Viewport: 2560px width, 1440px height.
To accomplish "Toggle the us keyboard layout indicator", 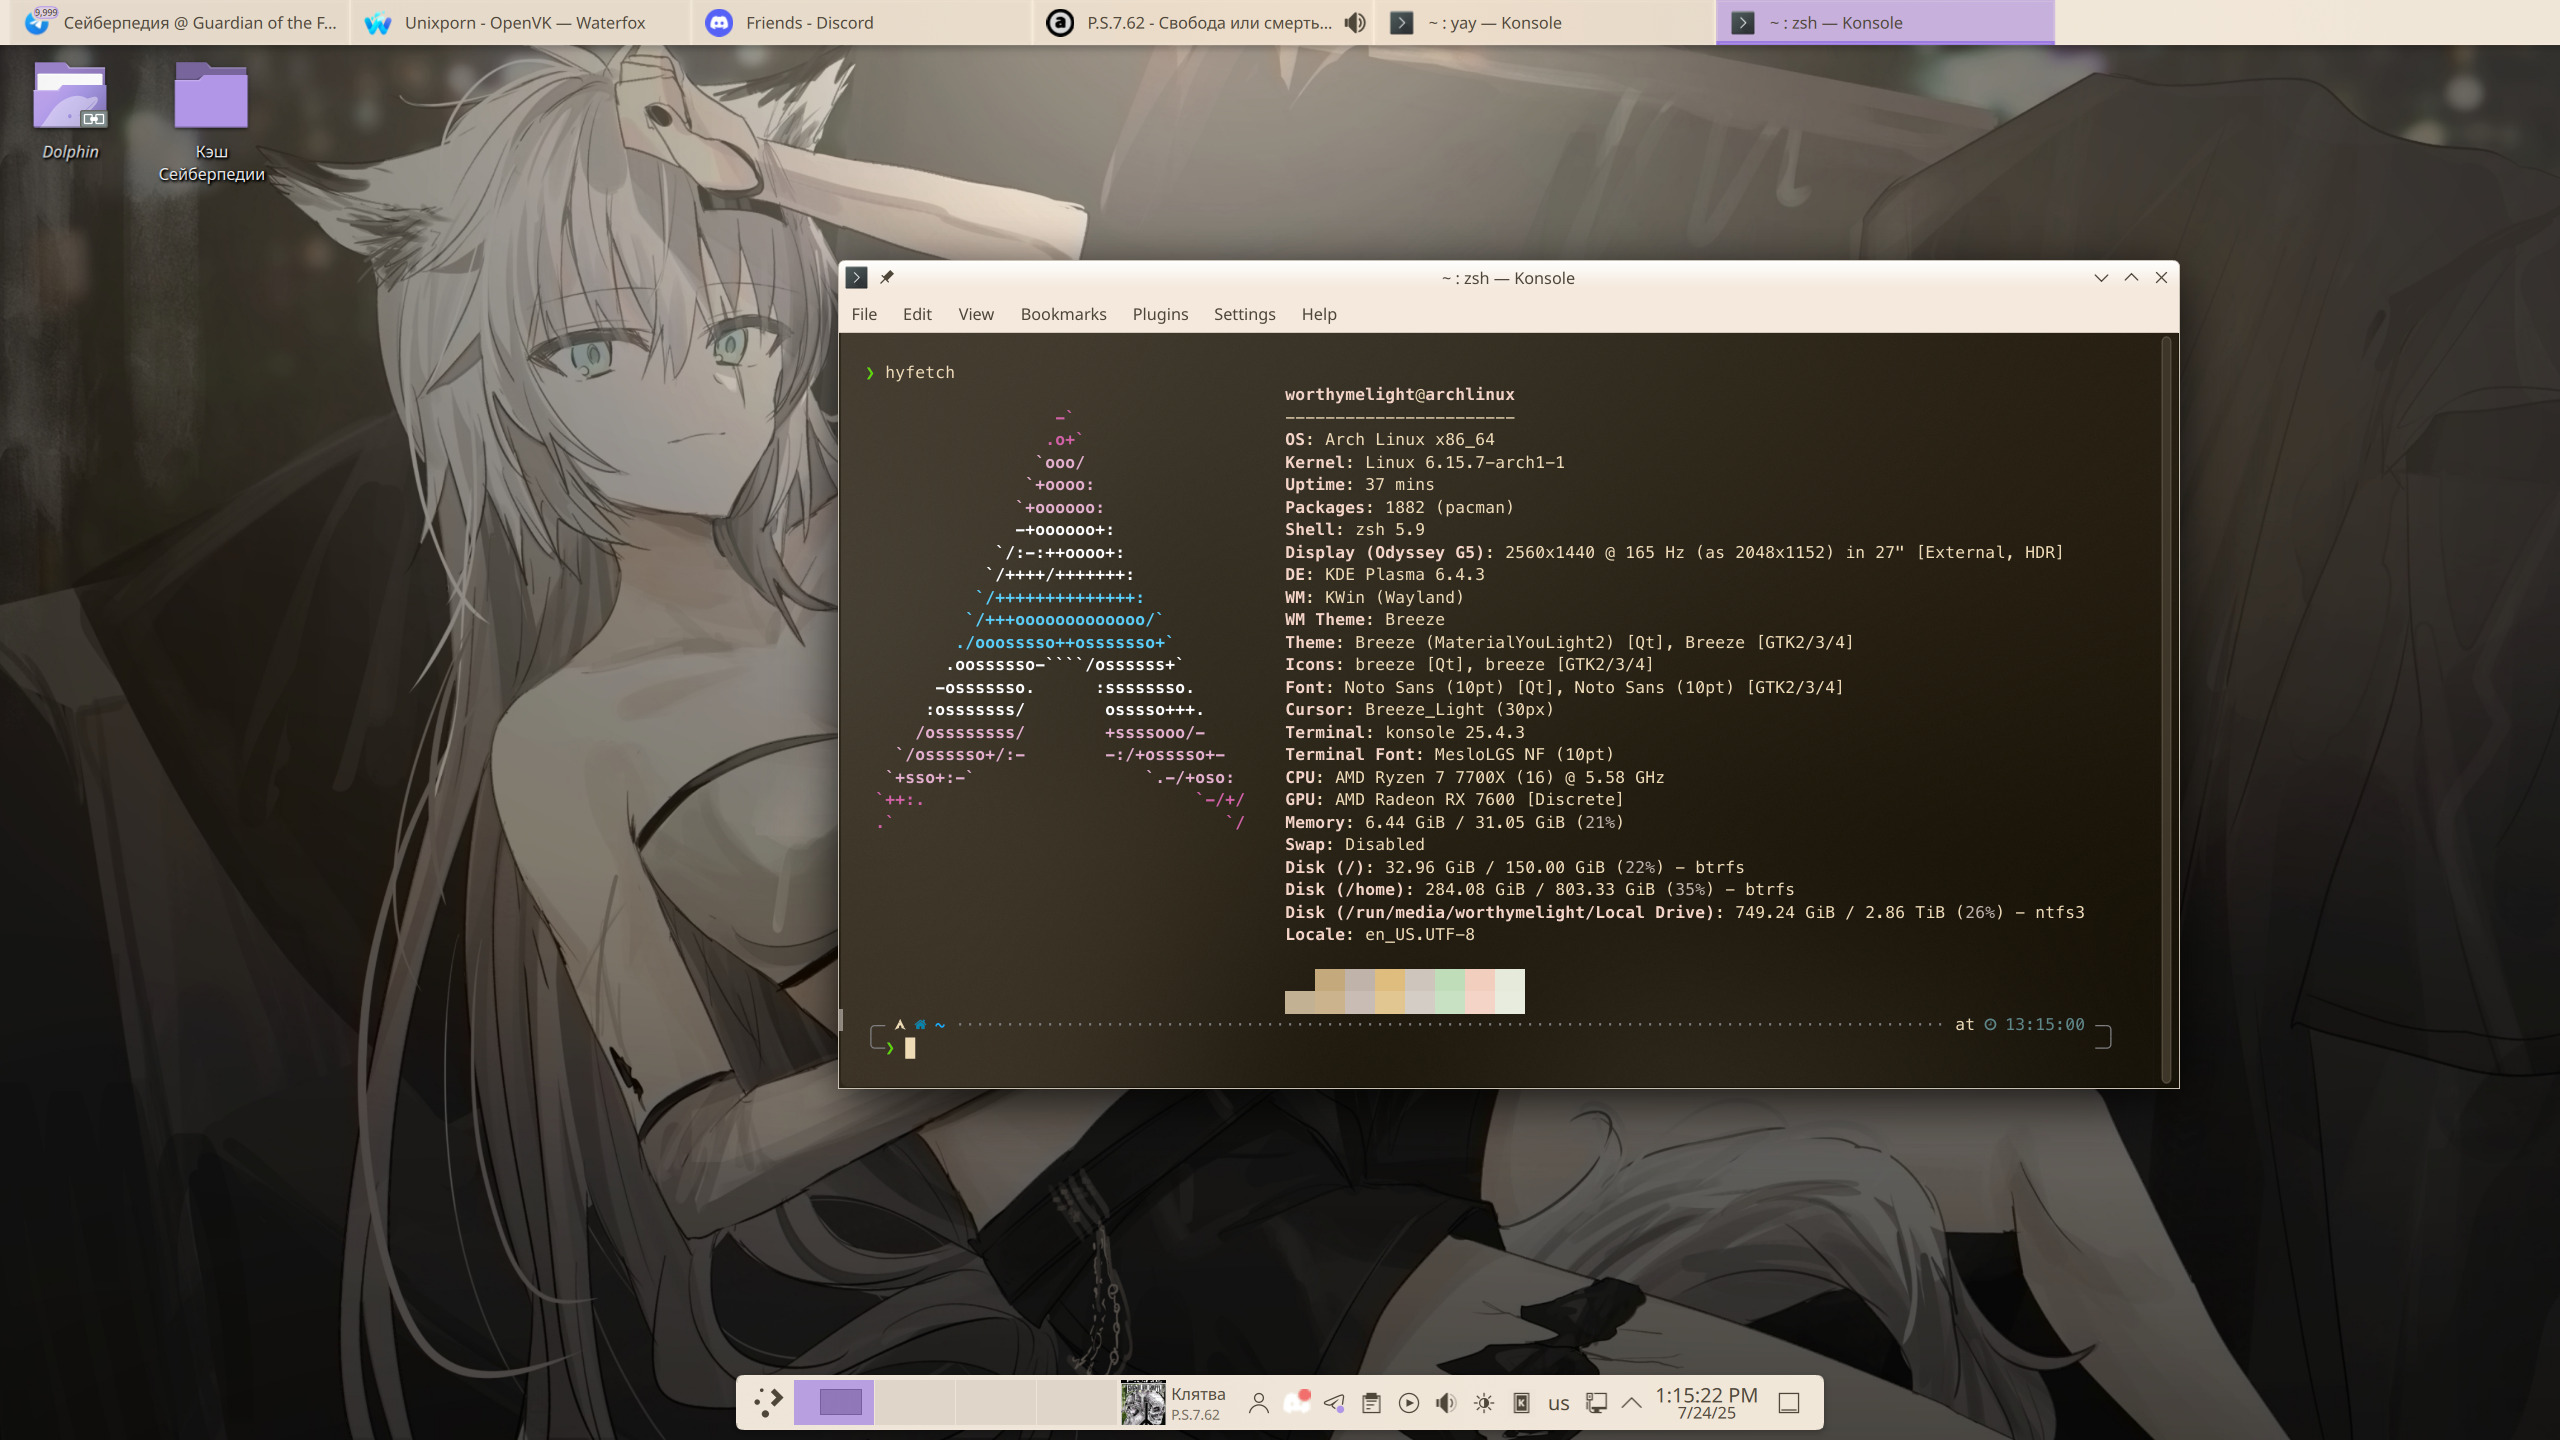I will 1558,1403.
